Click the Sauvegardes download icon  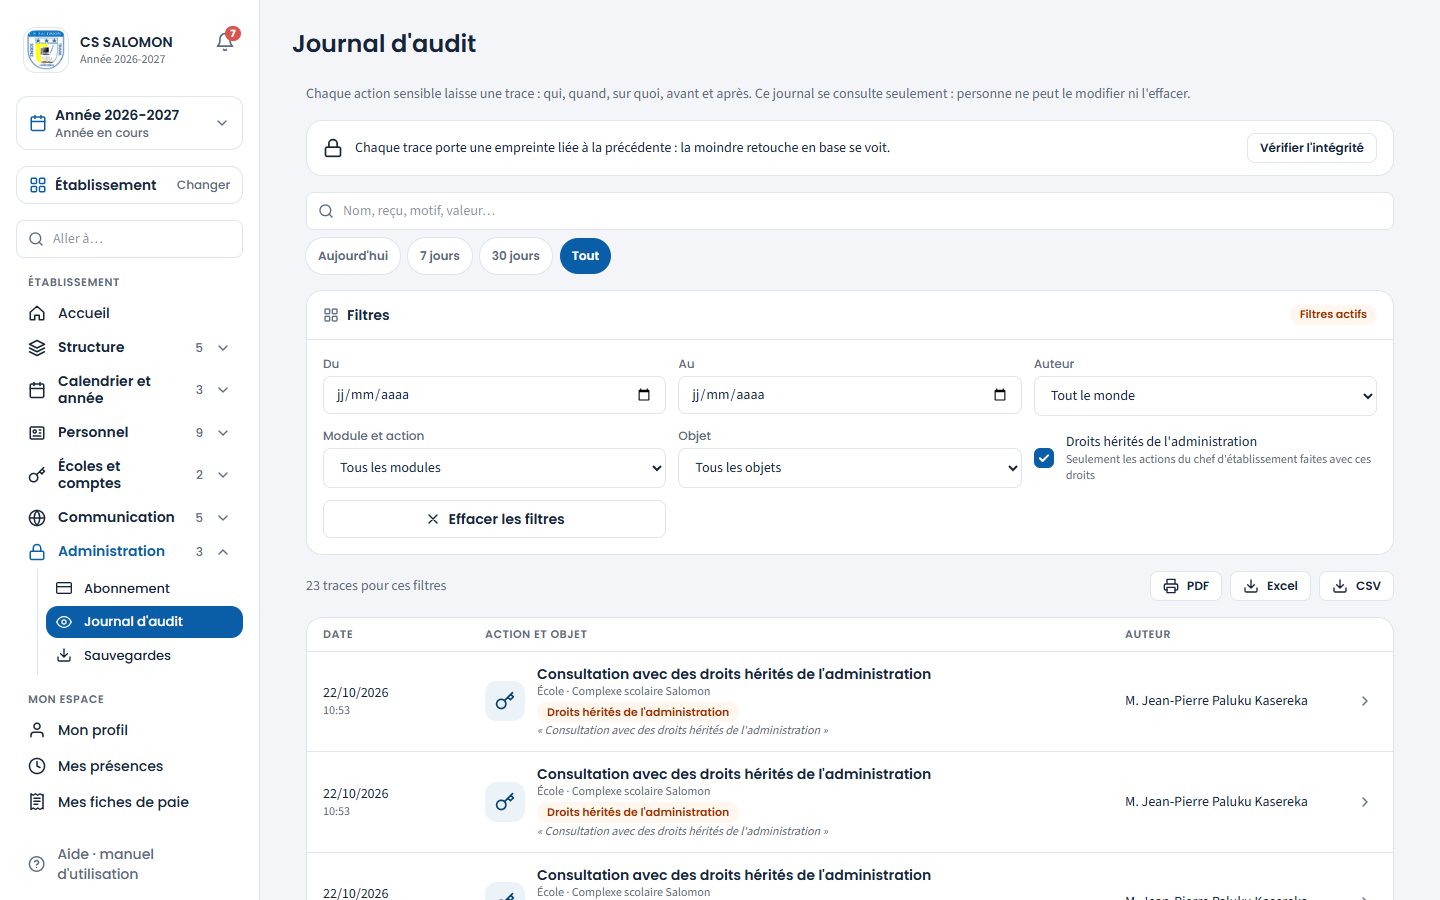pos(64,655)
